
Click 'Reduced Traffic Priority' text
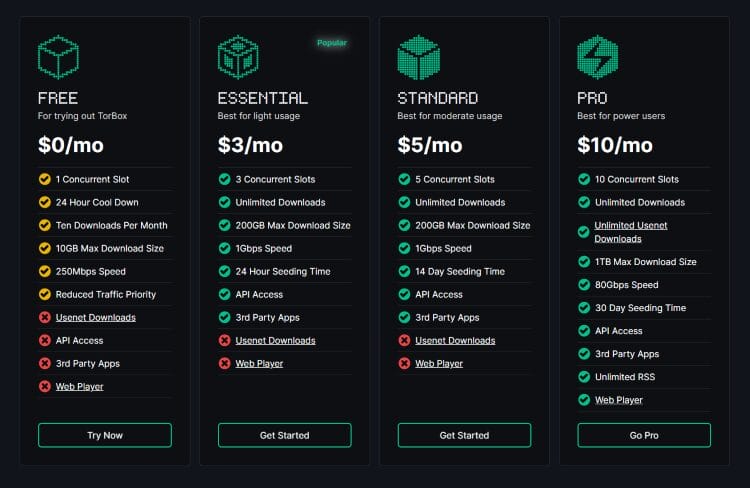tap(106, 294)
